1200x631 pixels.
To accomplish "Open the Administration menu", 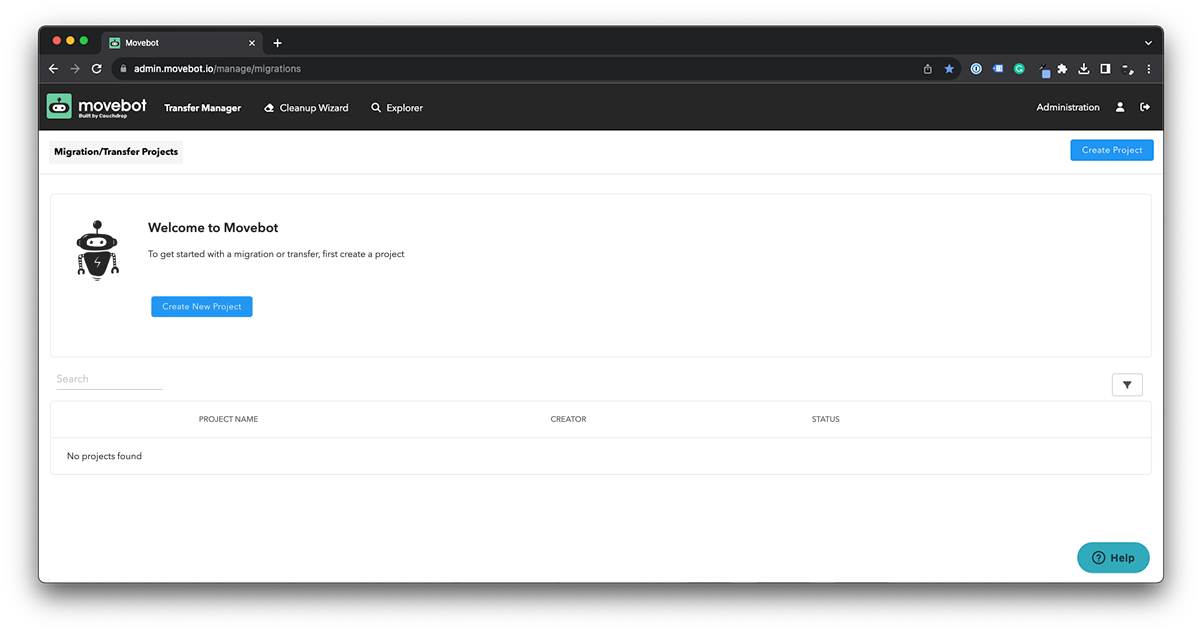I will point(1067,106).
